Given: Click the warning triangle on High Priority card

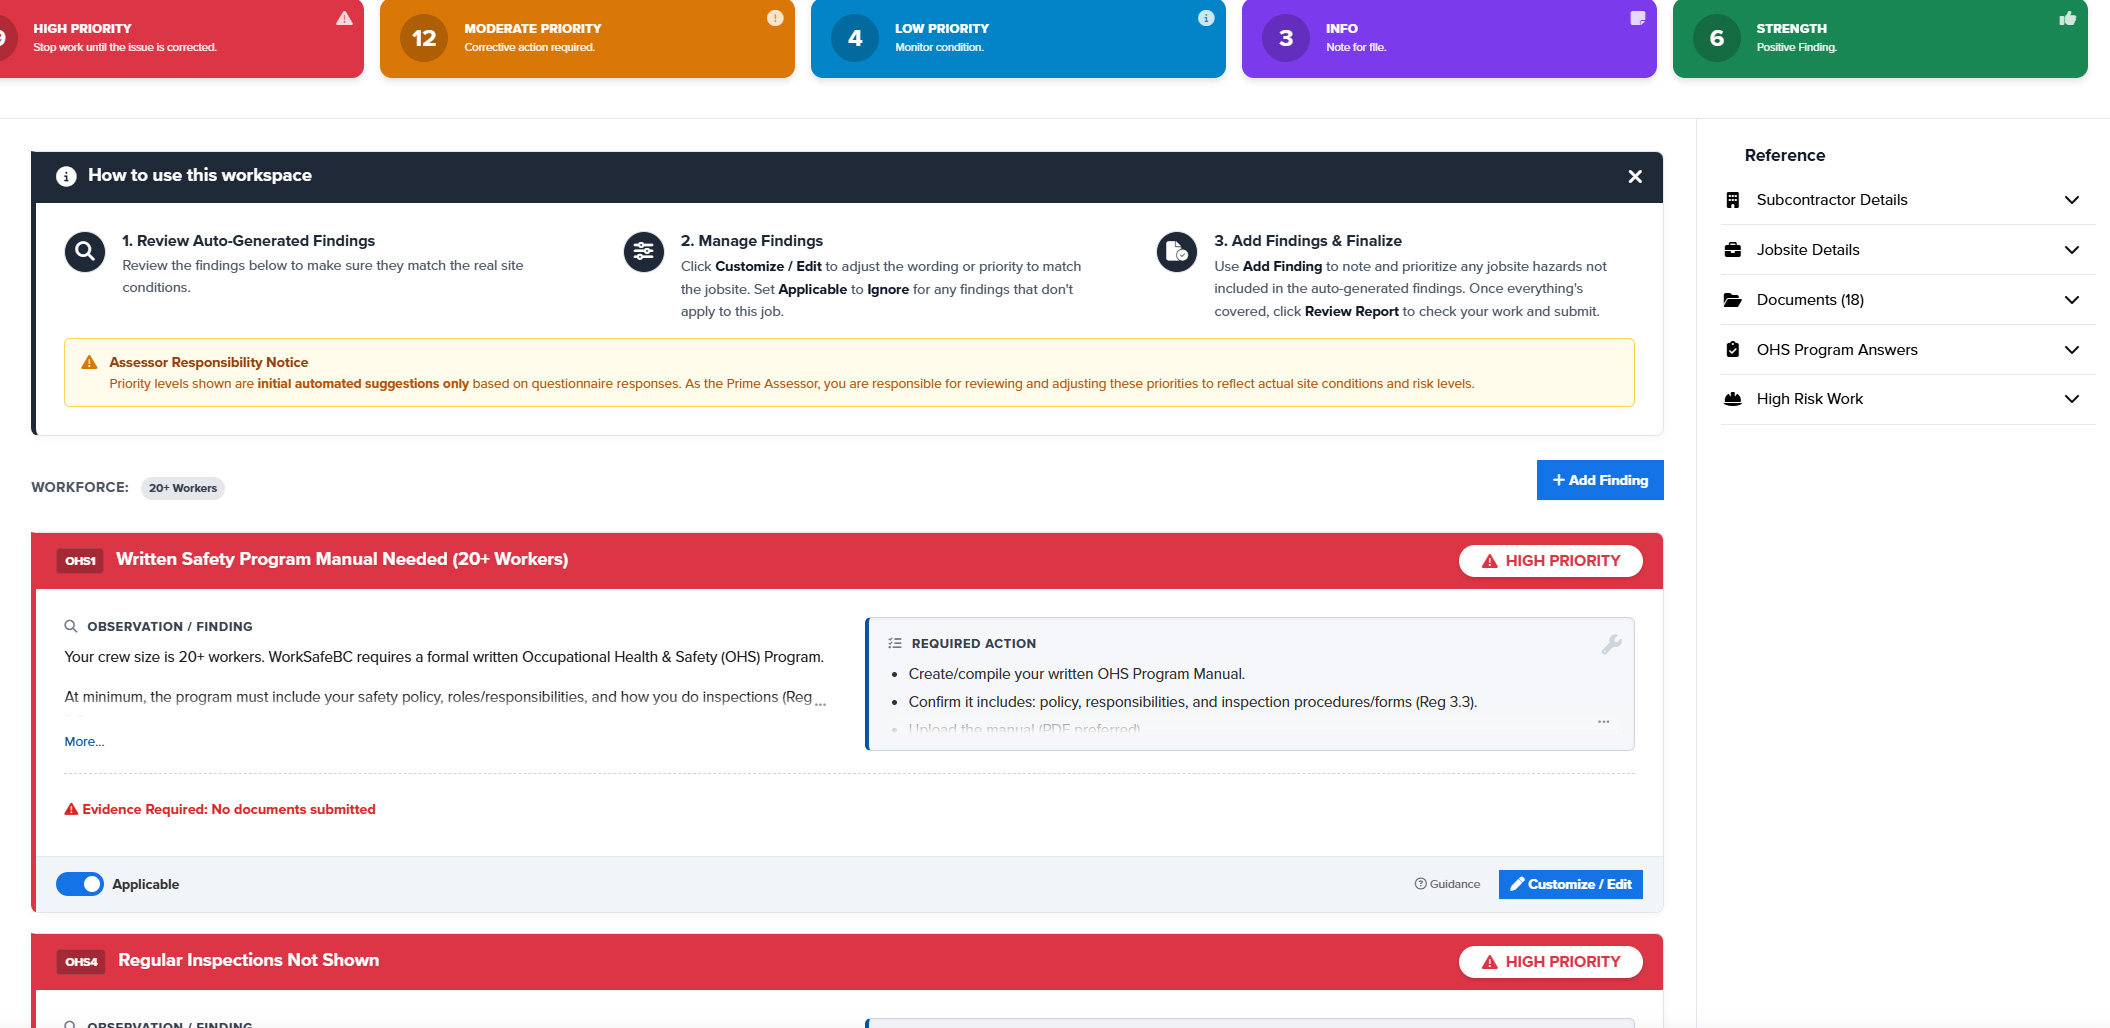Looking at the screenshot, I should (x=344, y=19).
